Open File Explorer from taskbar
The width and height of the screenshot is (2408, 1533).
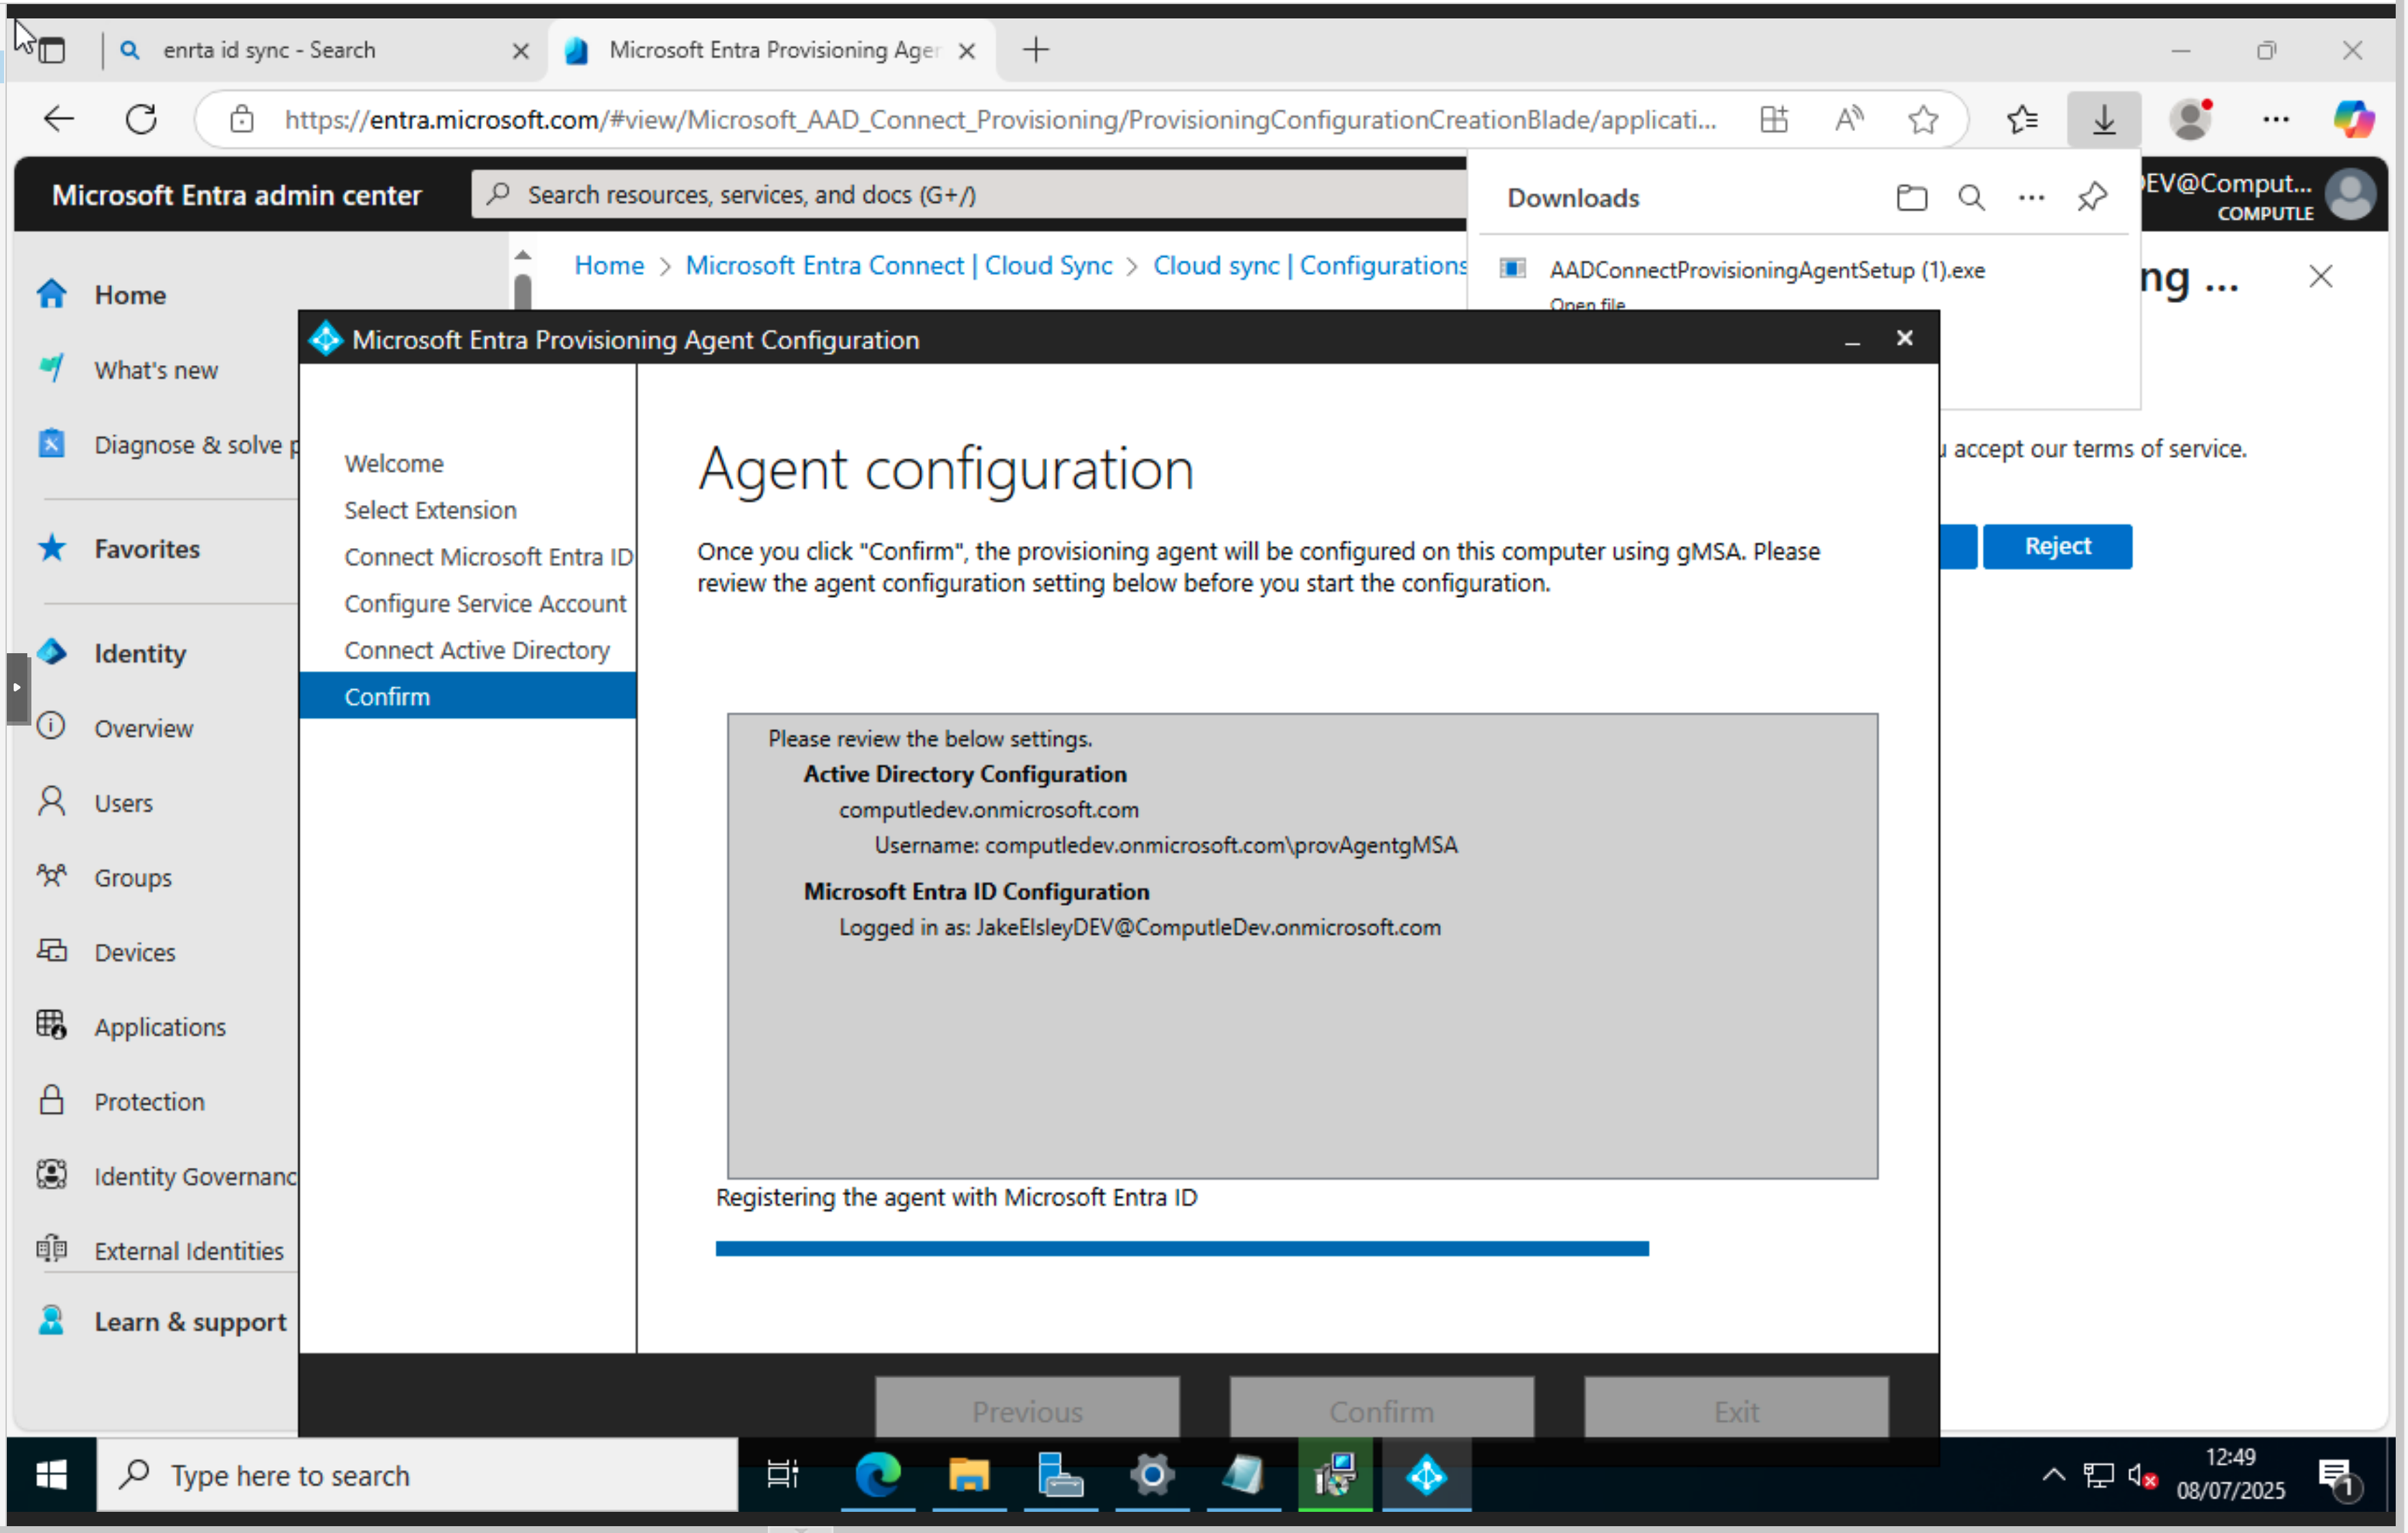coord(968,1475)
